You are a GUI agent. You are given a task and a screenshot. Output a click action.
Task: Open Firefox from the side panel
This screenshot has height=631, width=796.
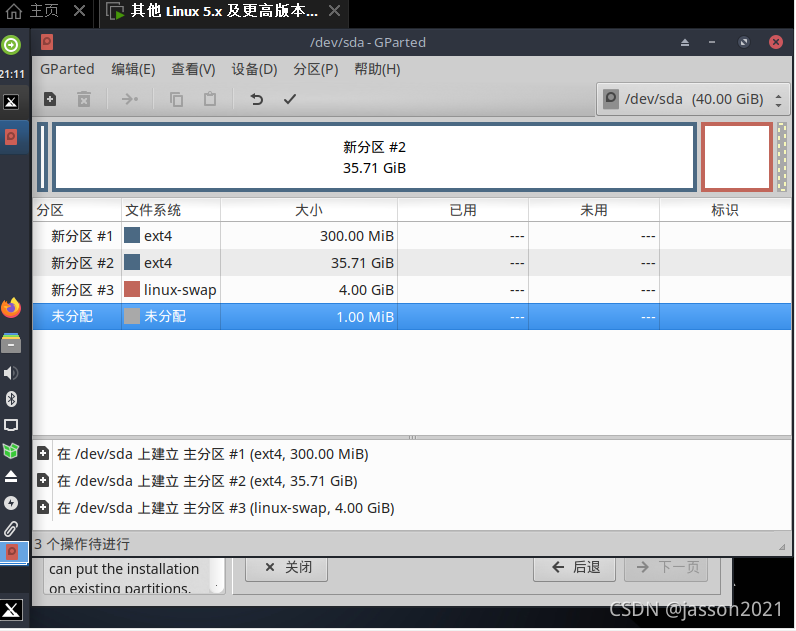pos(11,308)
